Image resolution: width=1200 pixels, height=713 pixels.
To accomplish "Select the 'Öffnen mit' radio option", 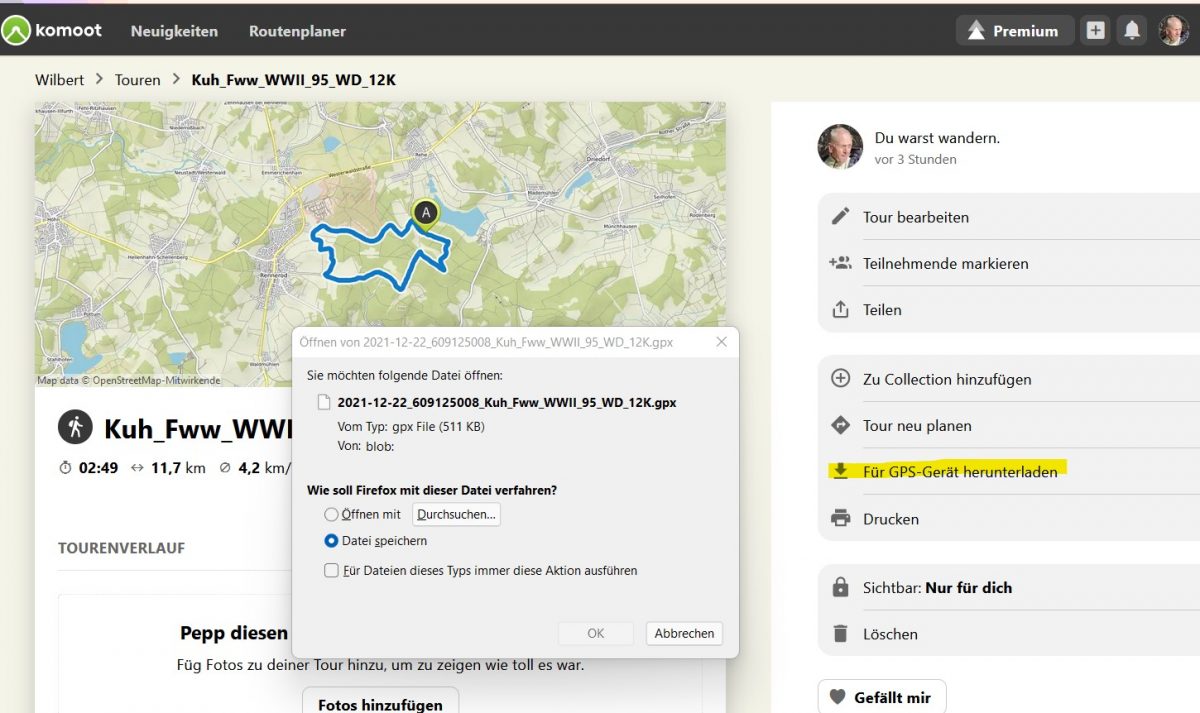I will [x=331, y=514].
